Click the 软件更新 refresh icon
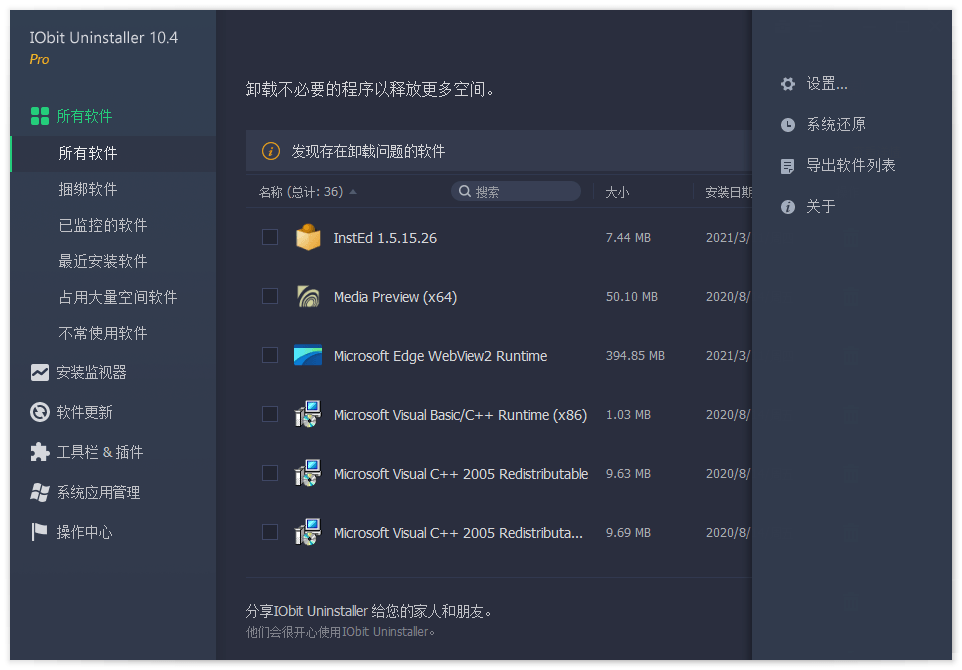962x670 pixels. point(40,412)
